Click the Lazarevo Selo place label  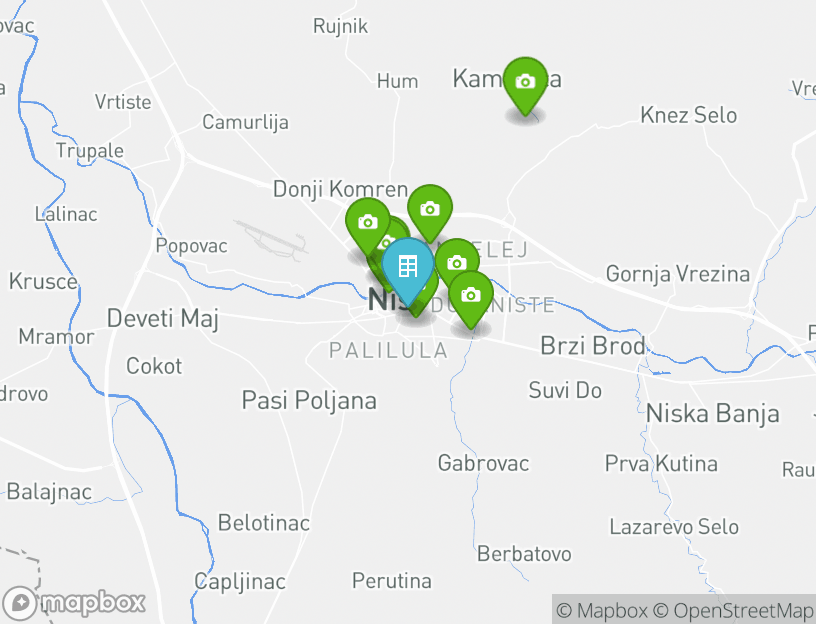coord(674,527)
